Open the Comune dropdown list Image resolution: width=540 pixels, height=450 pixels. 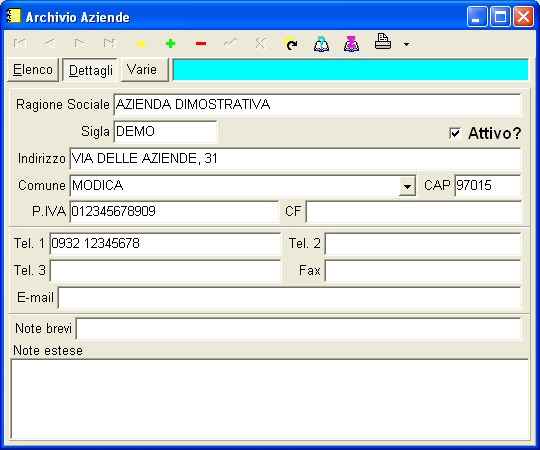click(x=407, y=186)
